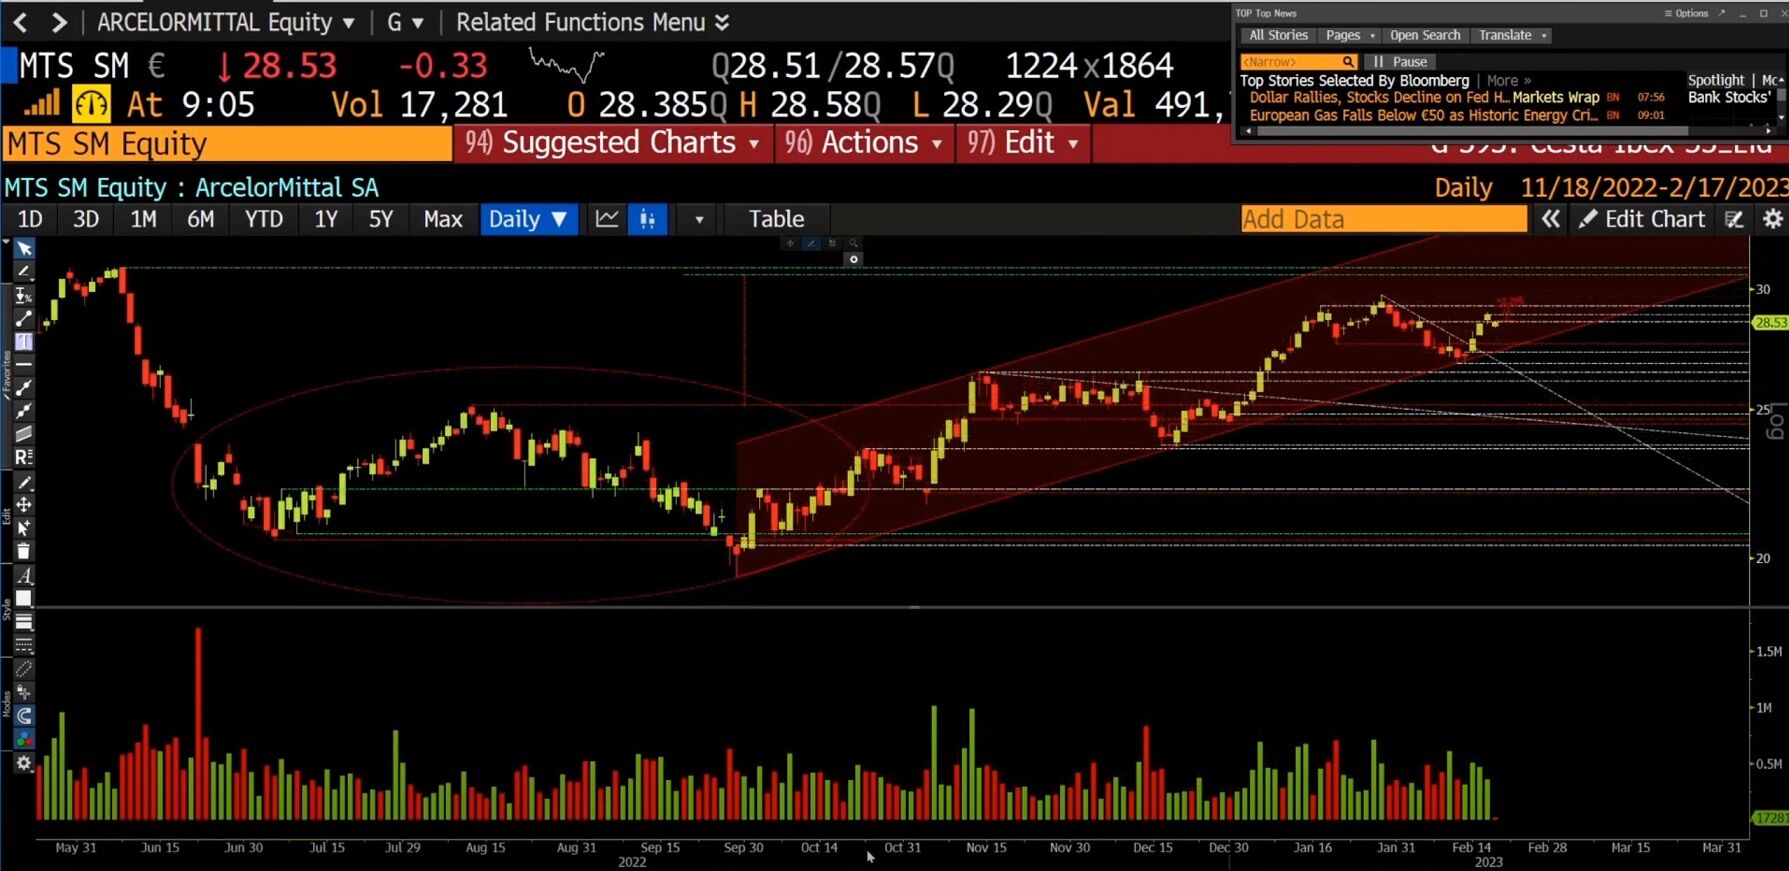Click Open Search in Top News
Image resolution: width=1789 pixels, height=871 pixels.
[1425, 35]
